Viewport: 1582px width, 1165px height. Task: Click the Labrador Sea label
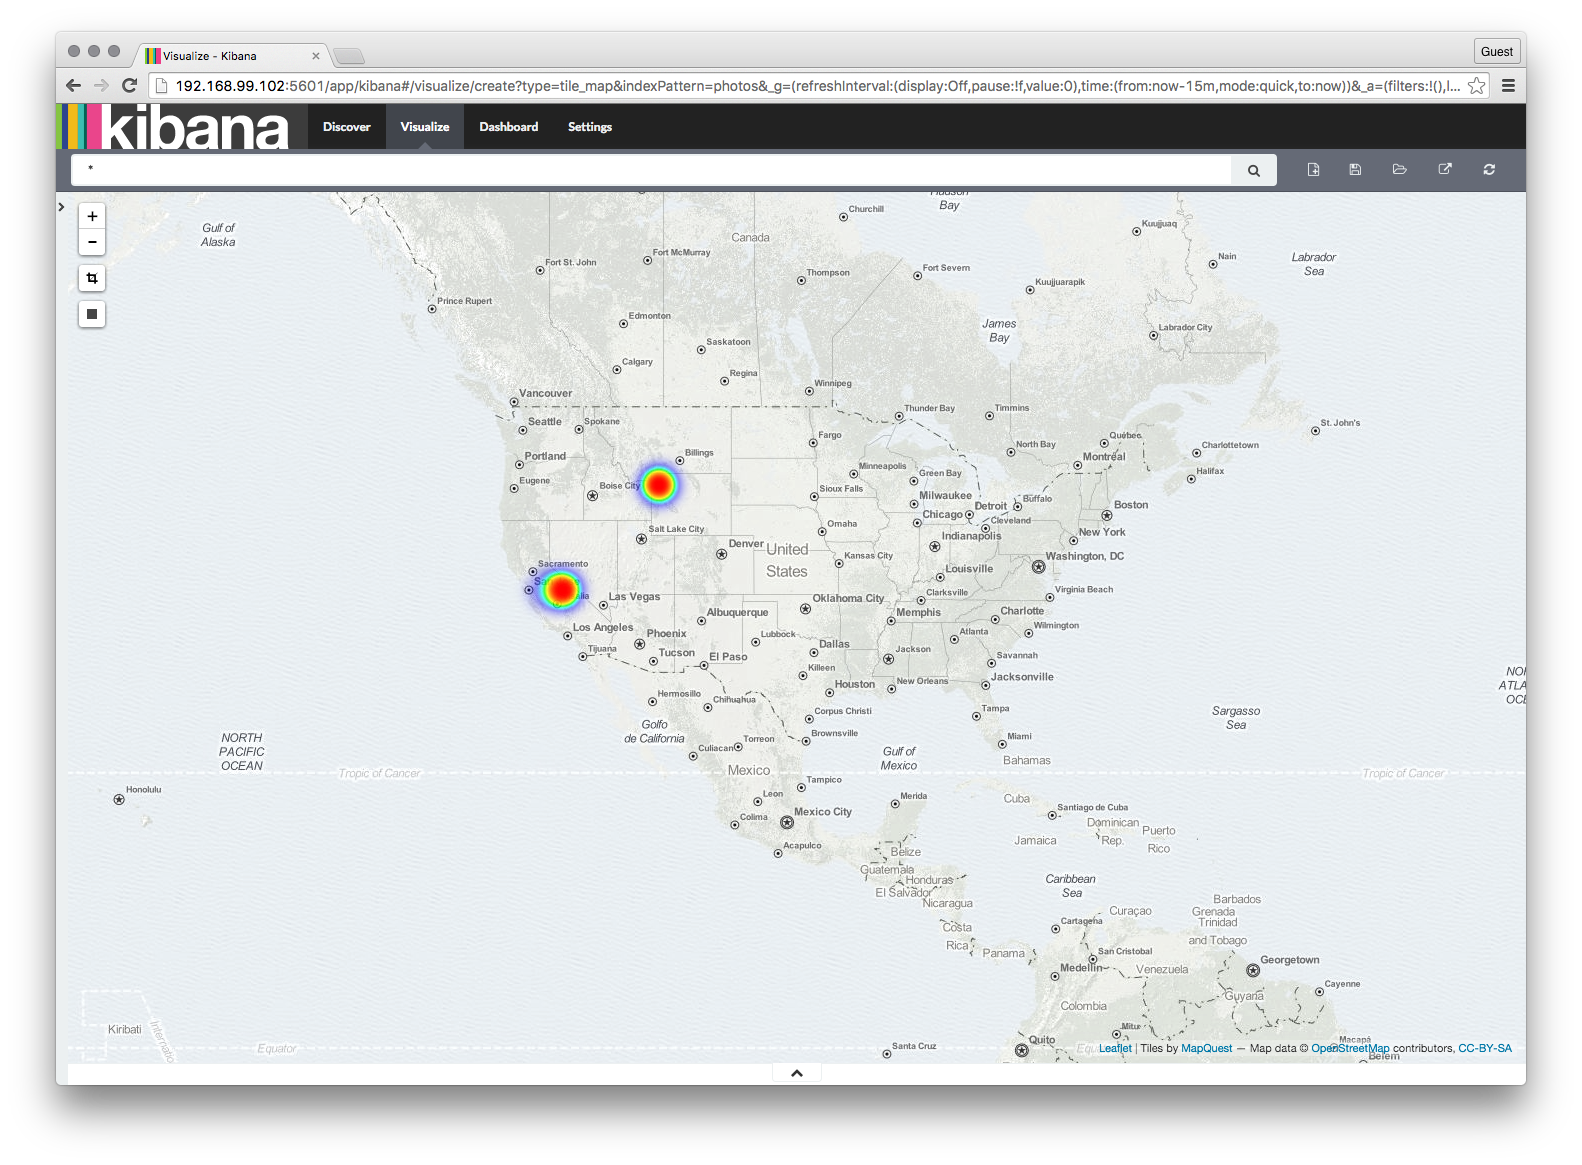pos(1314,264)
